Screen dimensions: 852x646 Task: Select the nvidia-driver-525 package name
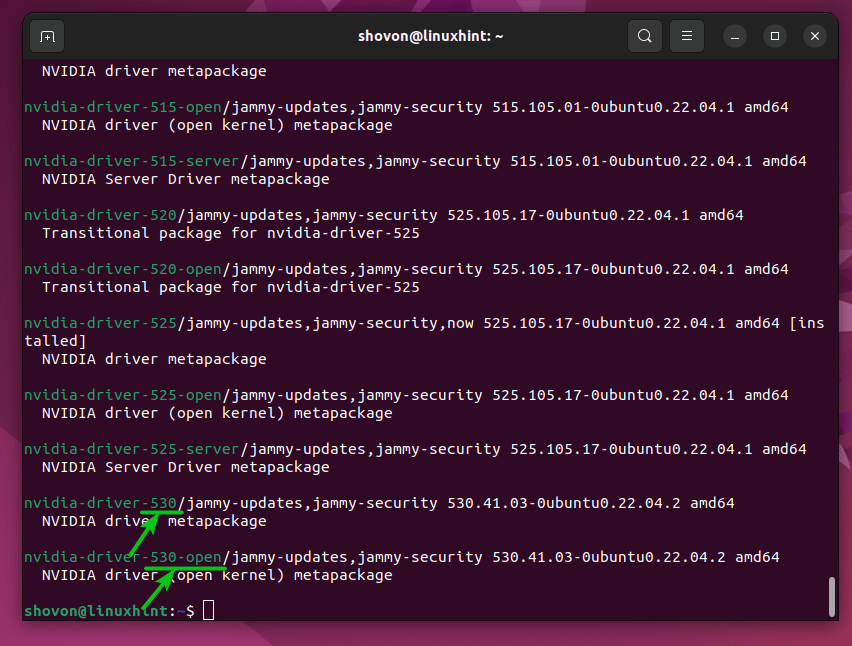(101, 323)
